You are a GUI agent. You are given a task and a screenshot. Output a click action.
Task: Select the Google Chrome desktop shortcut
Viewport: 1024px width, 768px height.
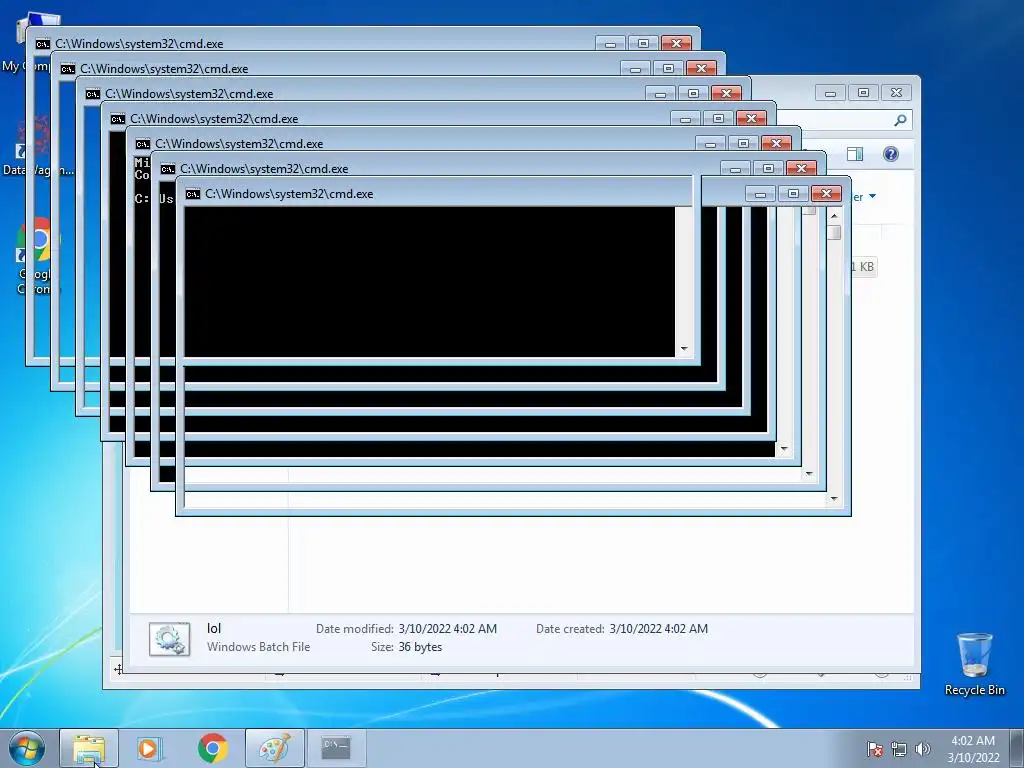pos(36,257)
